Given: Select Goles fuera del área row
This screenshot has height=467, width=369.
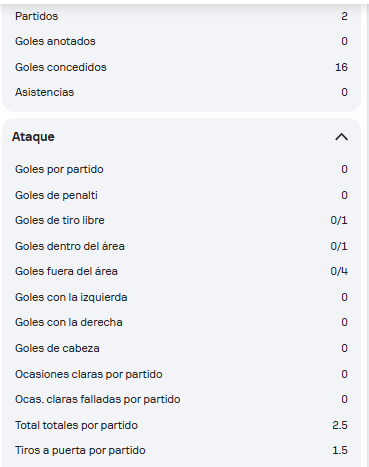Looking at the screenshot, I should [x=181, y=271].
